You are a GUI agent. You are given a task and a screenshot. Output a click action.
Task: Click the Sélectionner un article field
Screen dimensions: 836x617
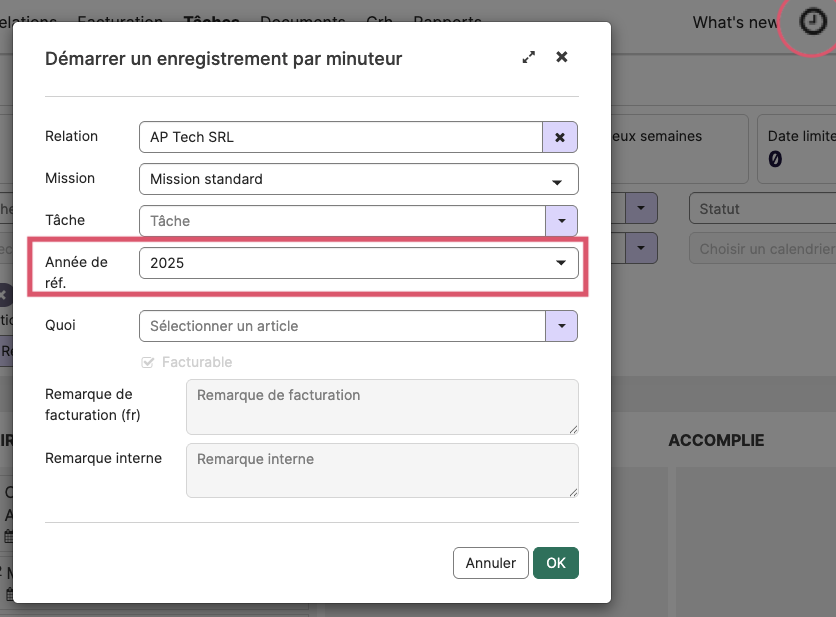pyautogui.click(x=342, y=326)
